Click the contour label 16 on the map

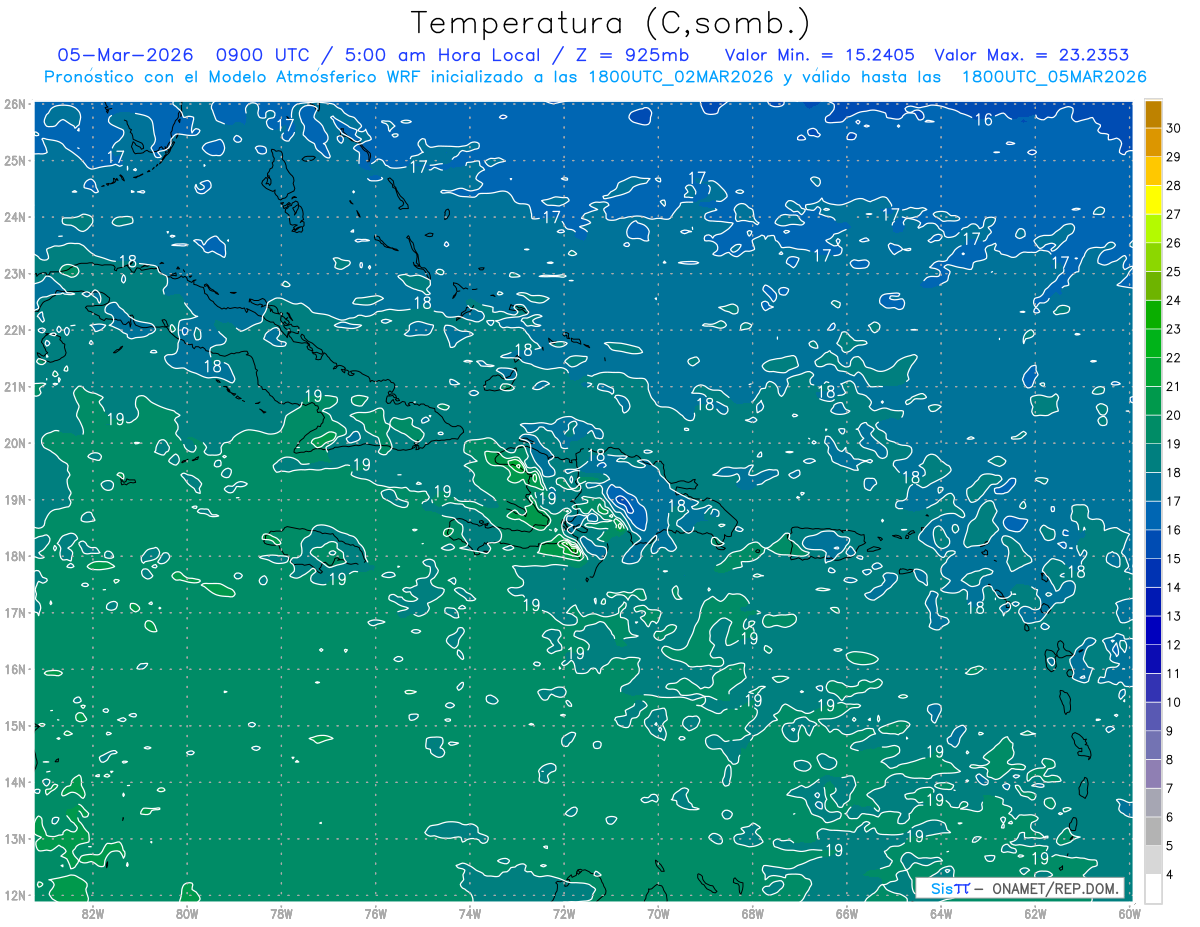pyautogui.click(x=984, y=120)
